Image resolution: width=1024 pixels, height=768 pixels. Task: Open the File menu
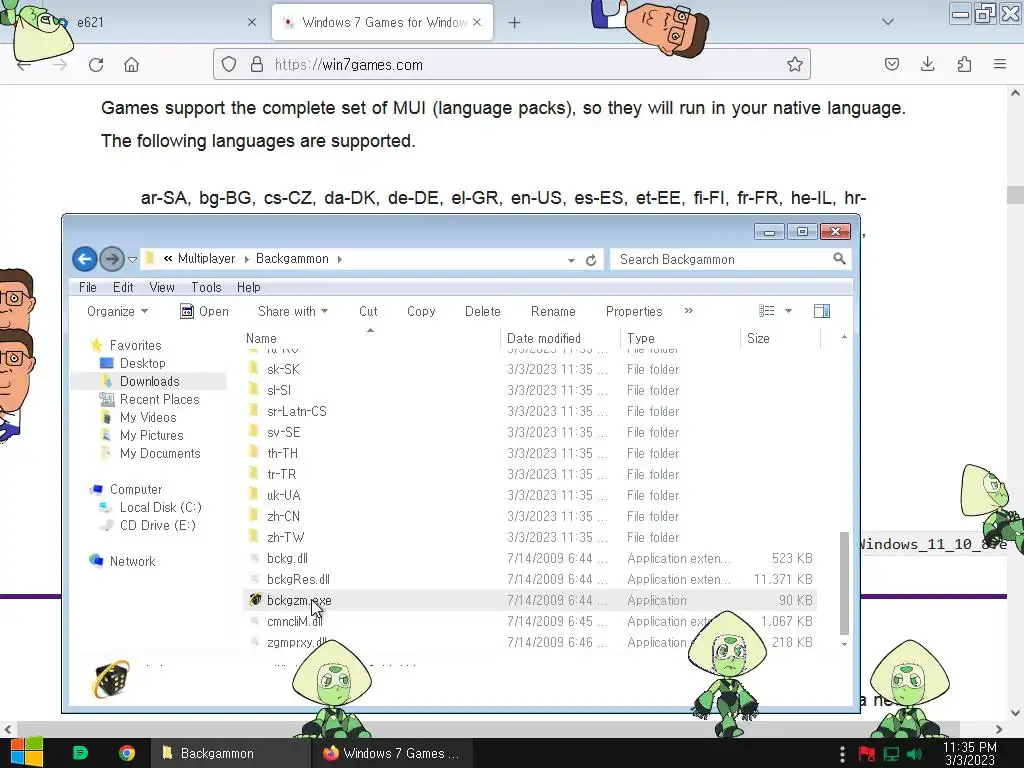pos(88,287)
